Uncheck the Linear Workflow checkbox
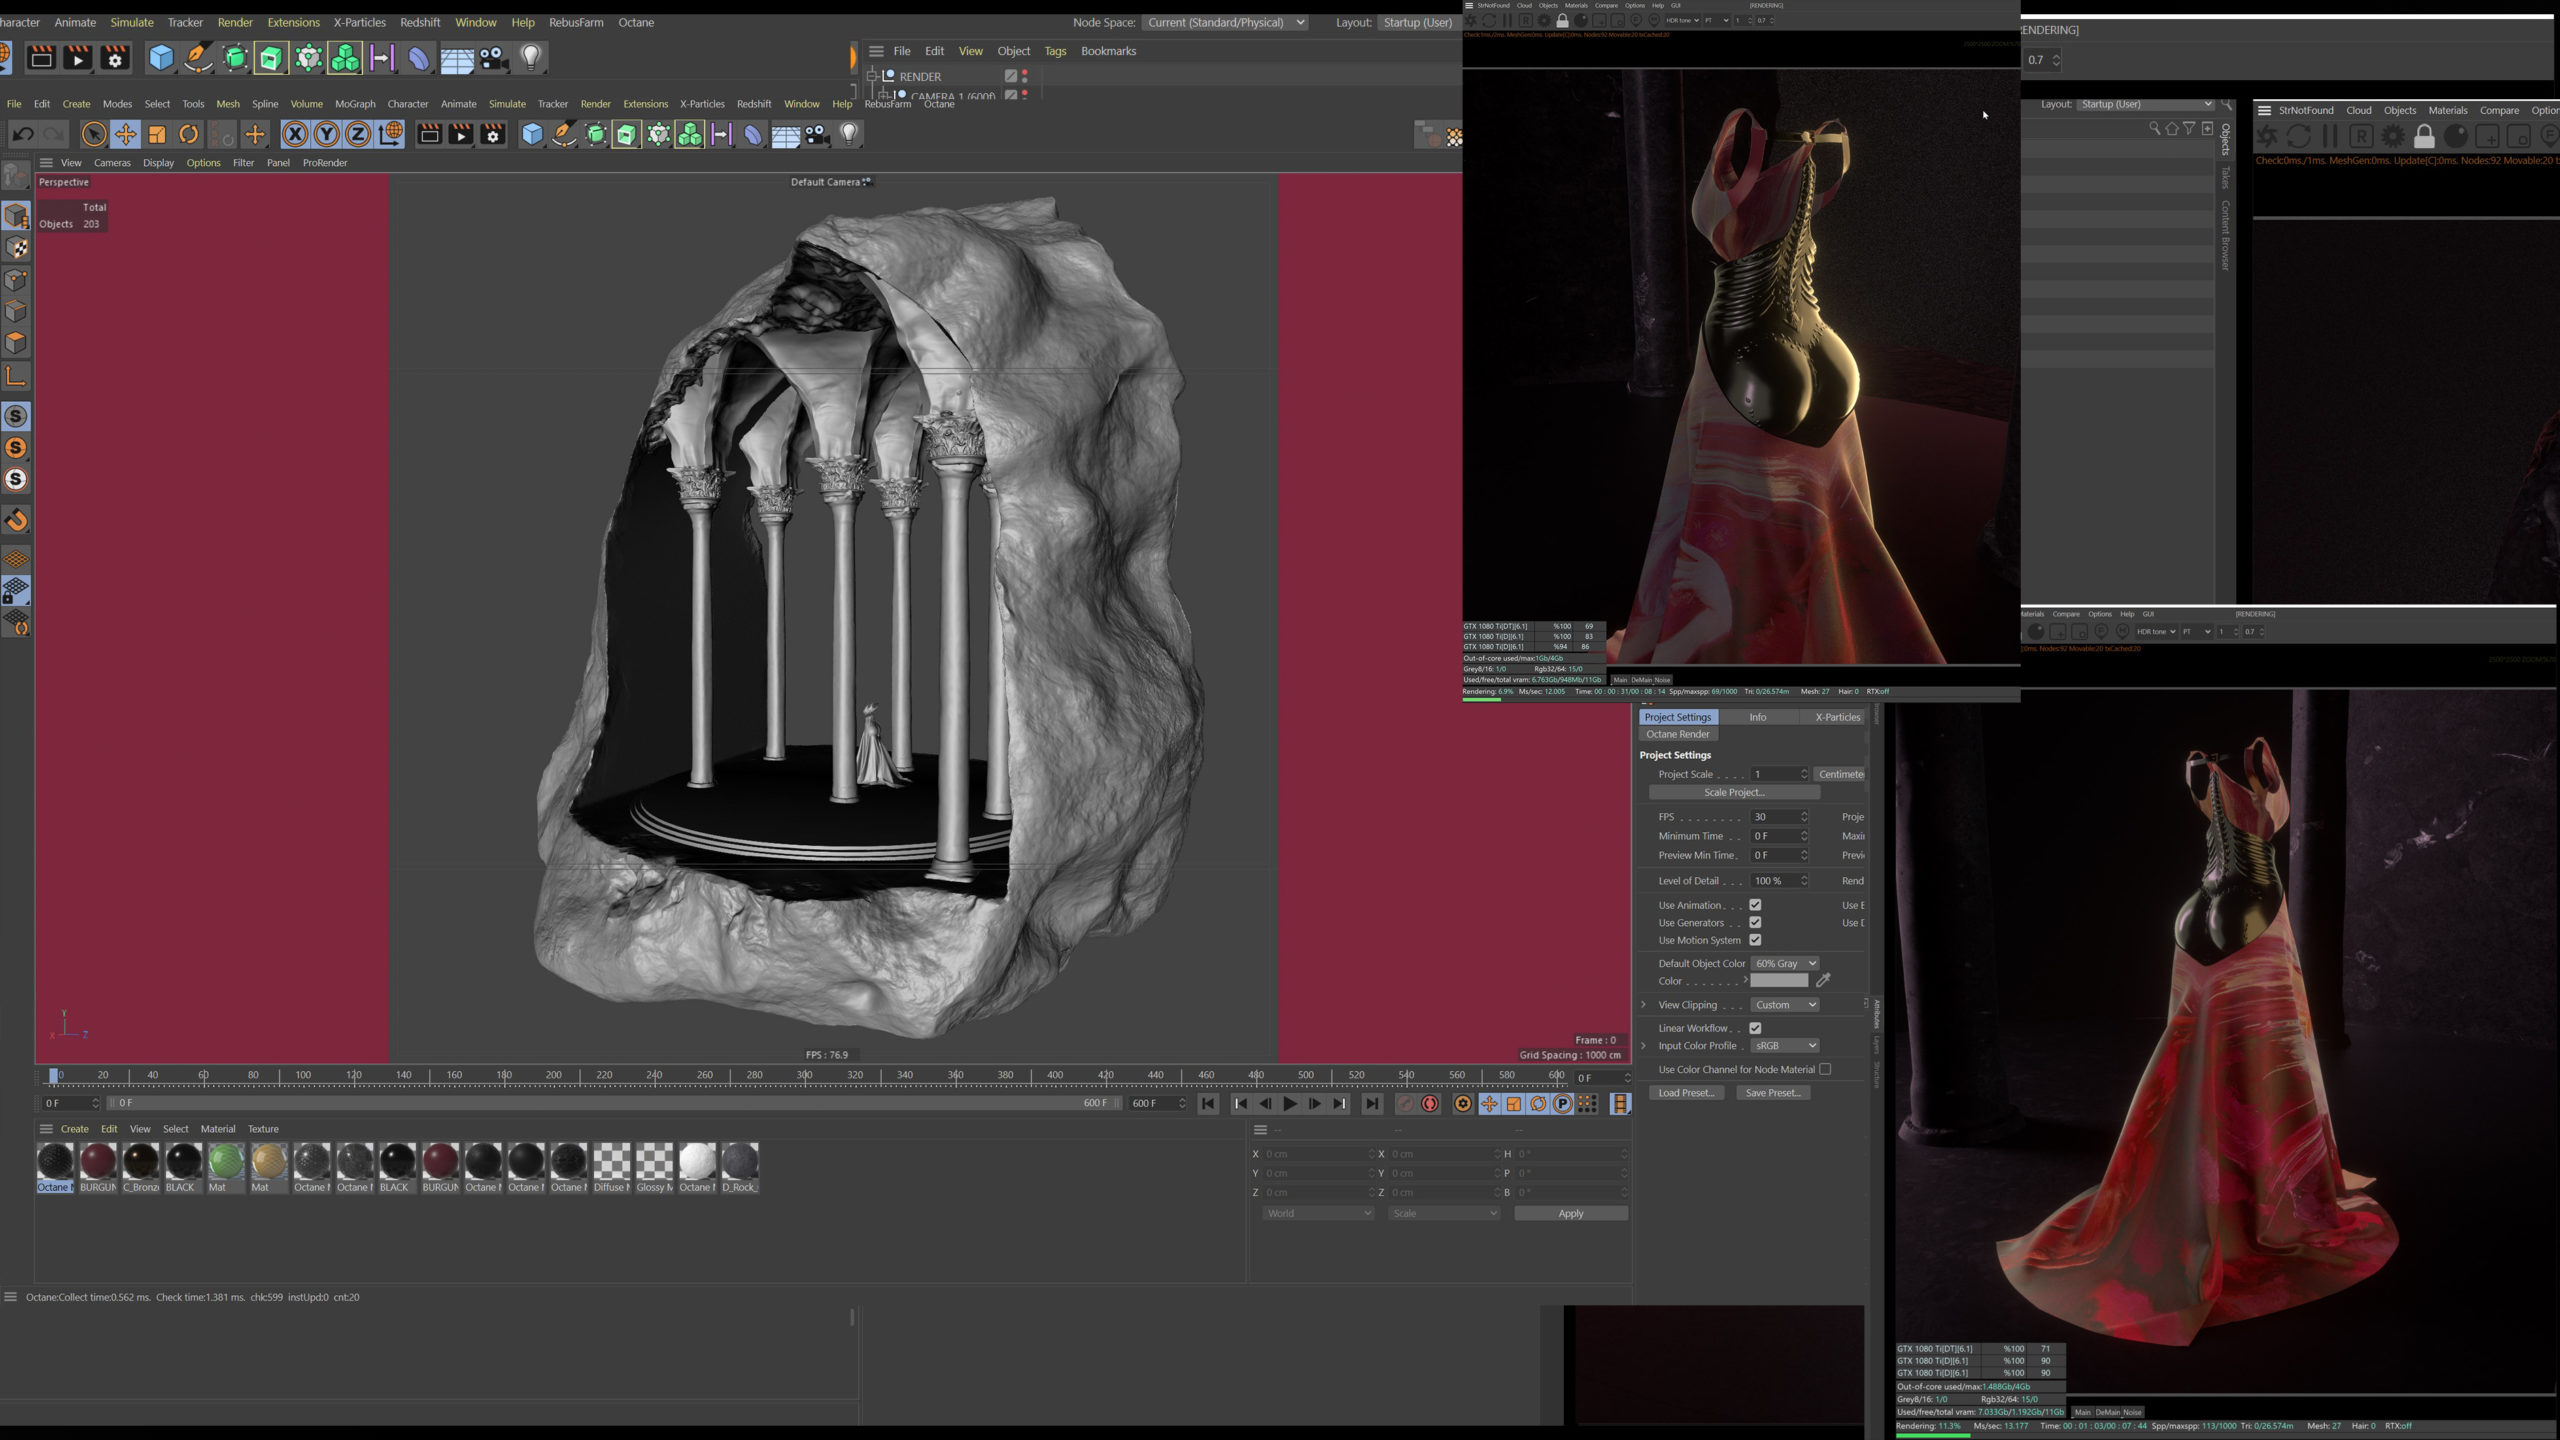Screen dimensions: 2560x1440 1755,1028
